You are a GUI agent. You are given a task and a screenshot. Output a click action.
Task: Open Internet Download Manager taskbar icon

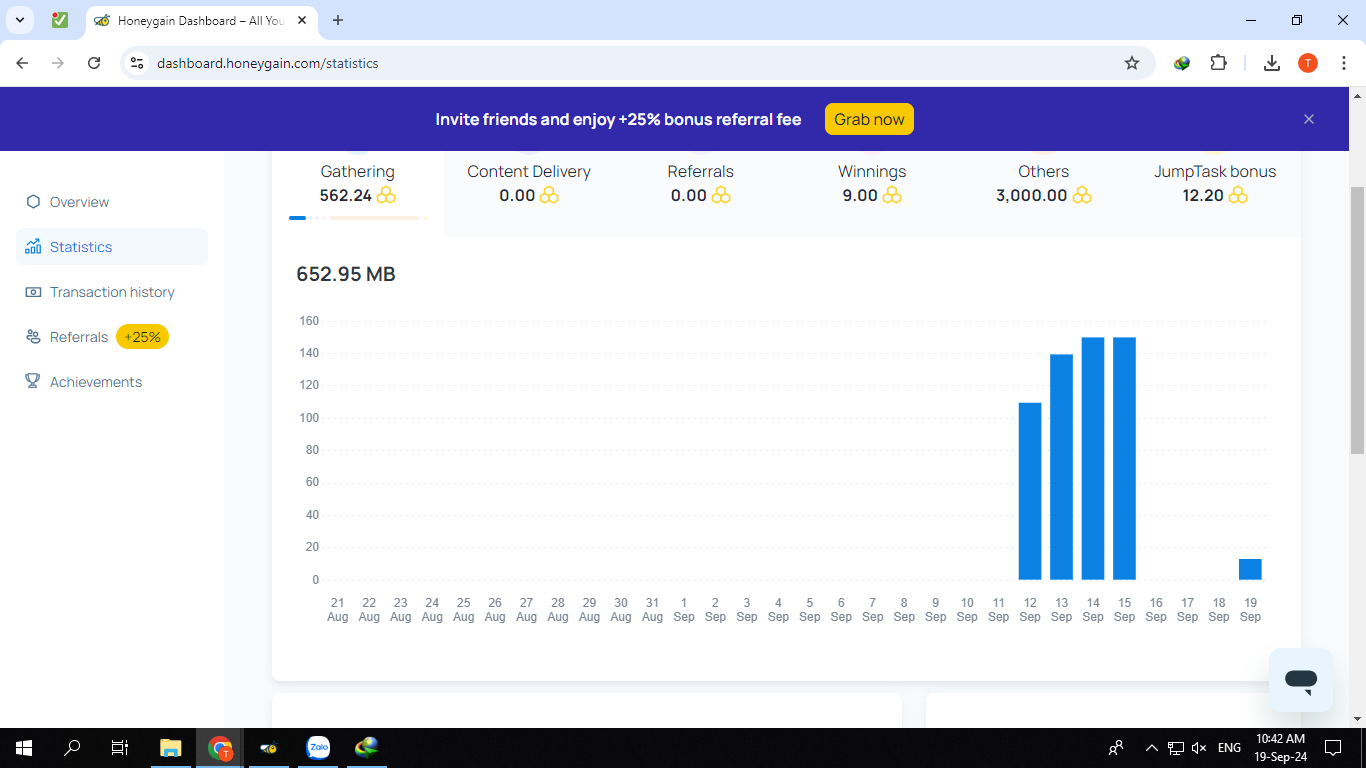click(x=367, y=748)
